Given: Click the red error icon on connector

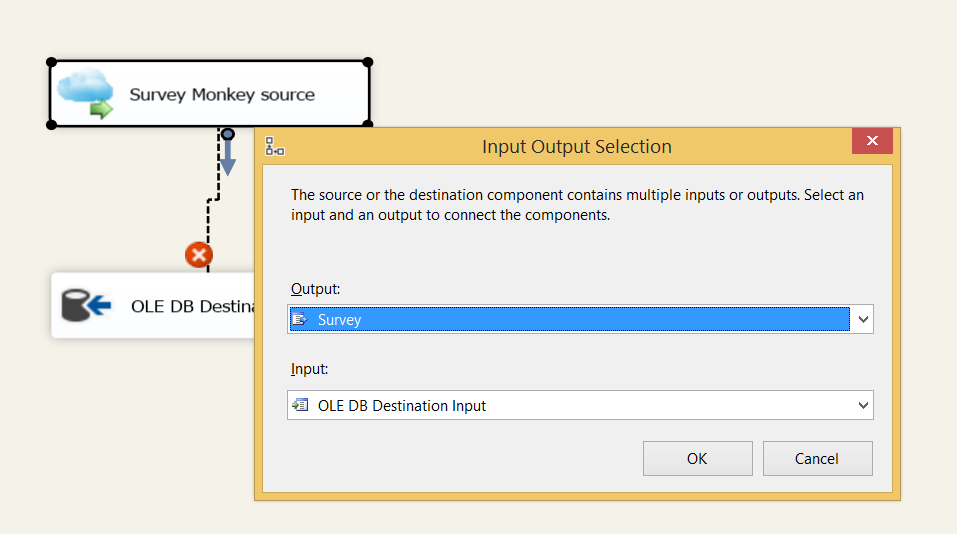Looking at the screenshot, I should tap(199, 254).
